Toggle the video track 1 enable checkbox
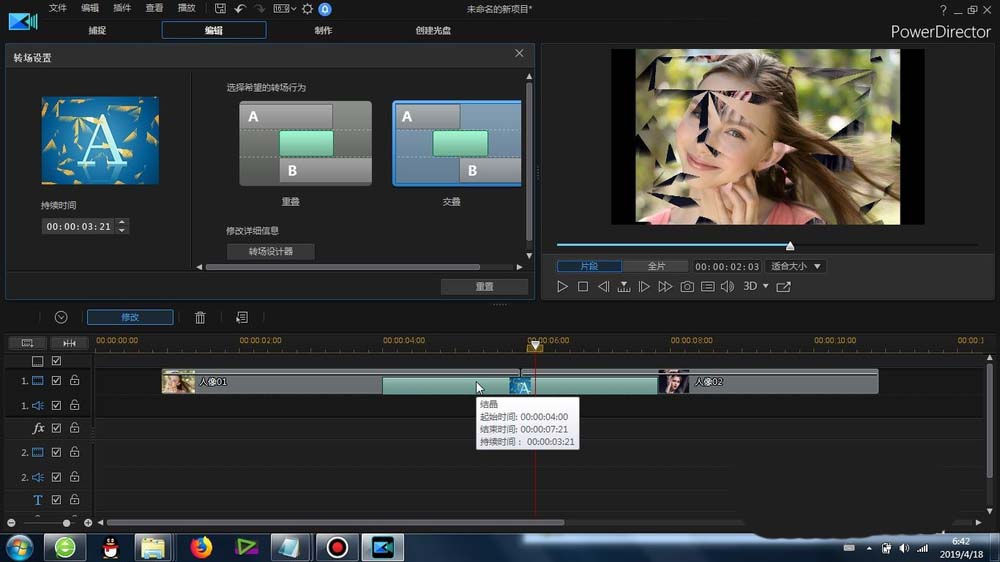Viewport: 1000px width, 562px height. [56, 380]
